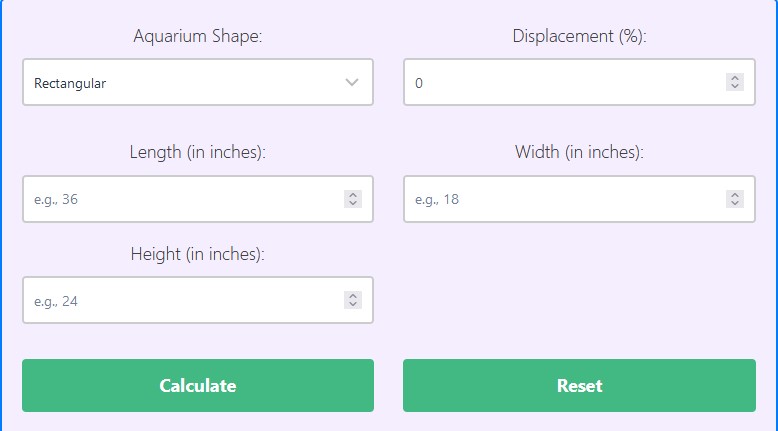This screenshot has height=431, width=778.
Task: Click the "Height (in inches):" label
Action: (198, 254)
